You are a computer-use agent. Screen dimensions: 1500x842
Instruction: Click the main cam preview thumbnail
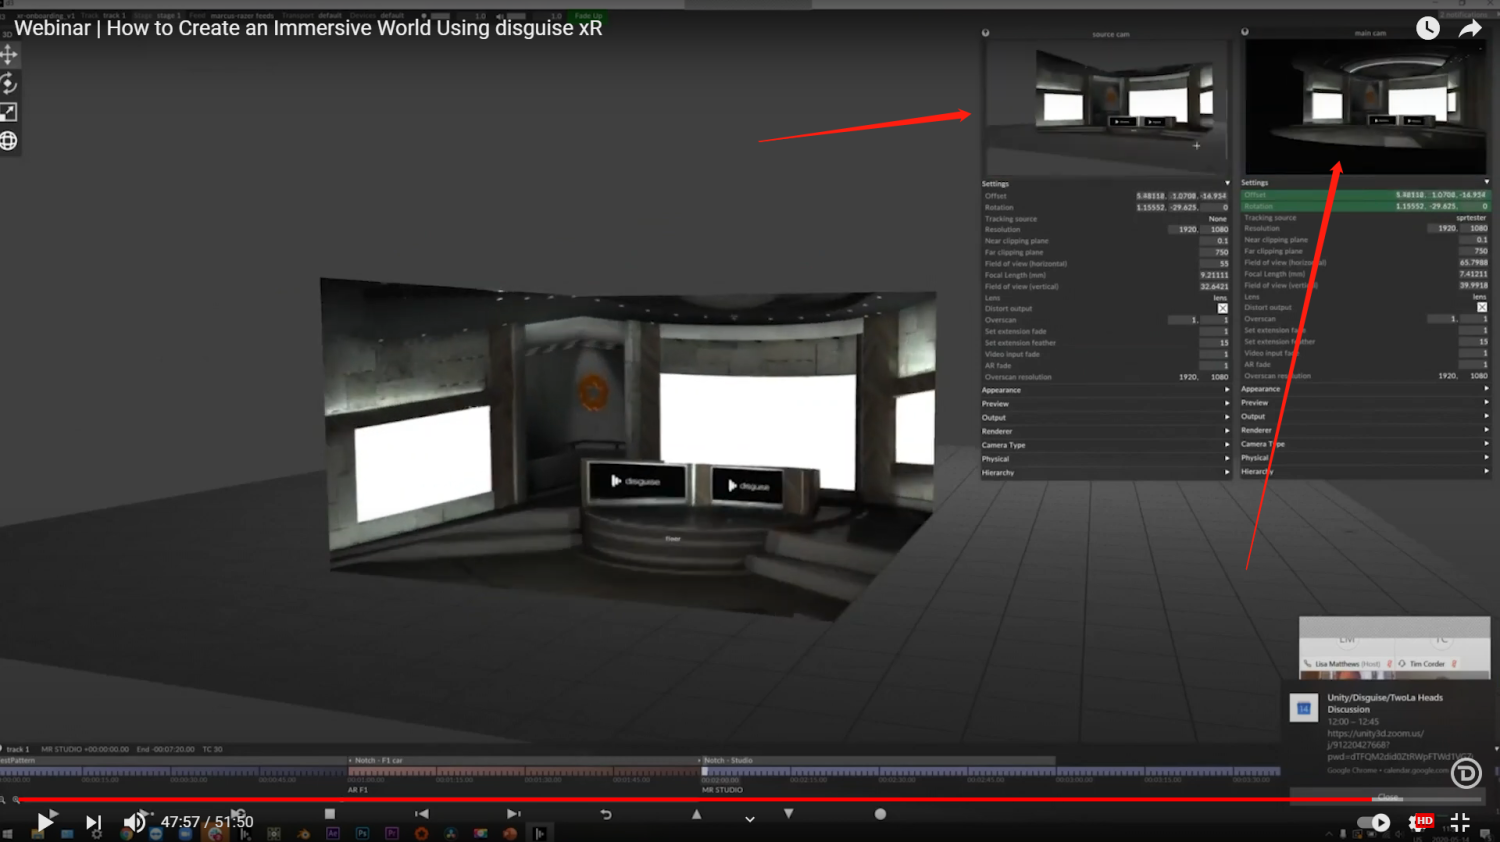1366,107
